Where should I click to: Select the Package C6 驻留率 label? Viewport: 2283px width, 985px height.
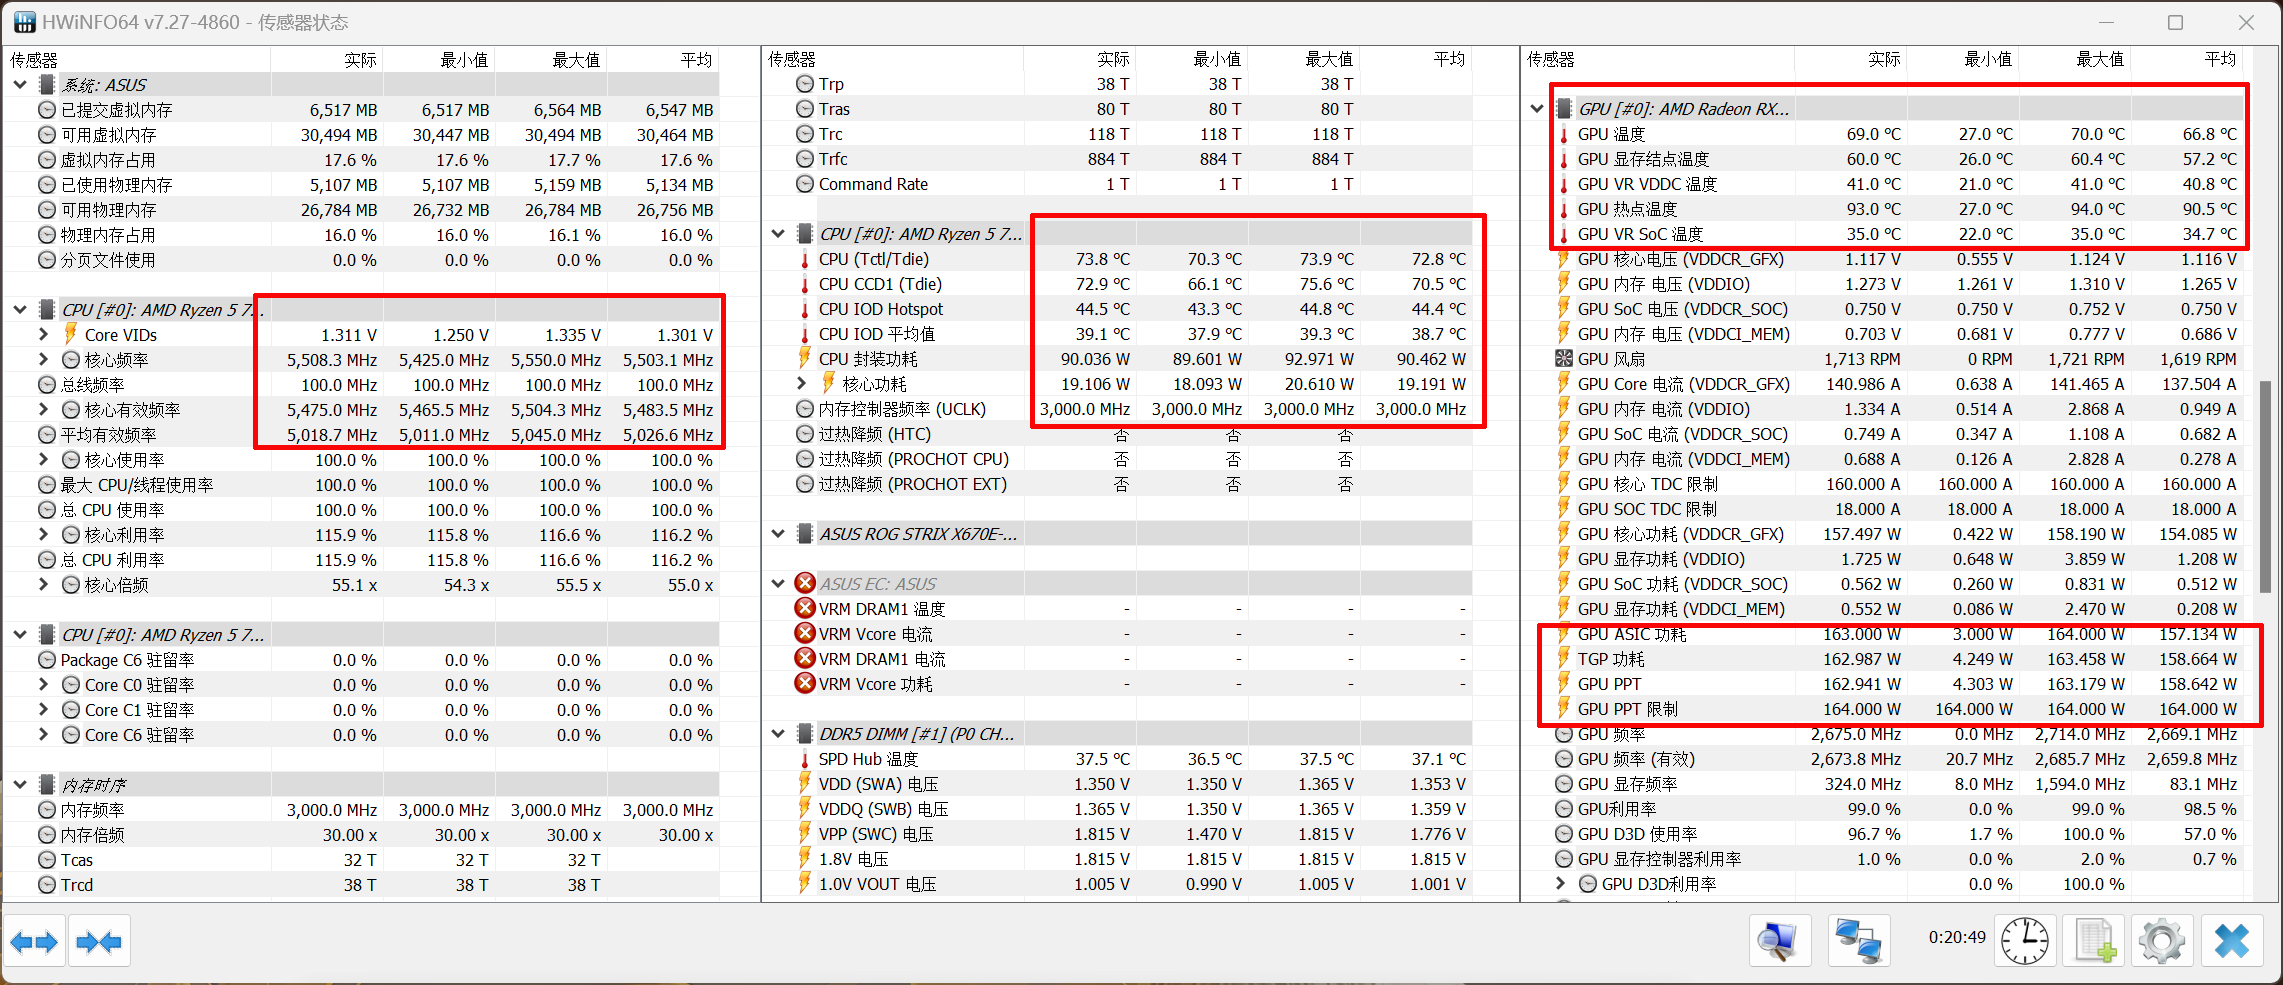pyautogui.click(x=128, y=660)
